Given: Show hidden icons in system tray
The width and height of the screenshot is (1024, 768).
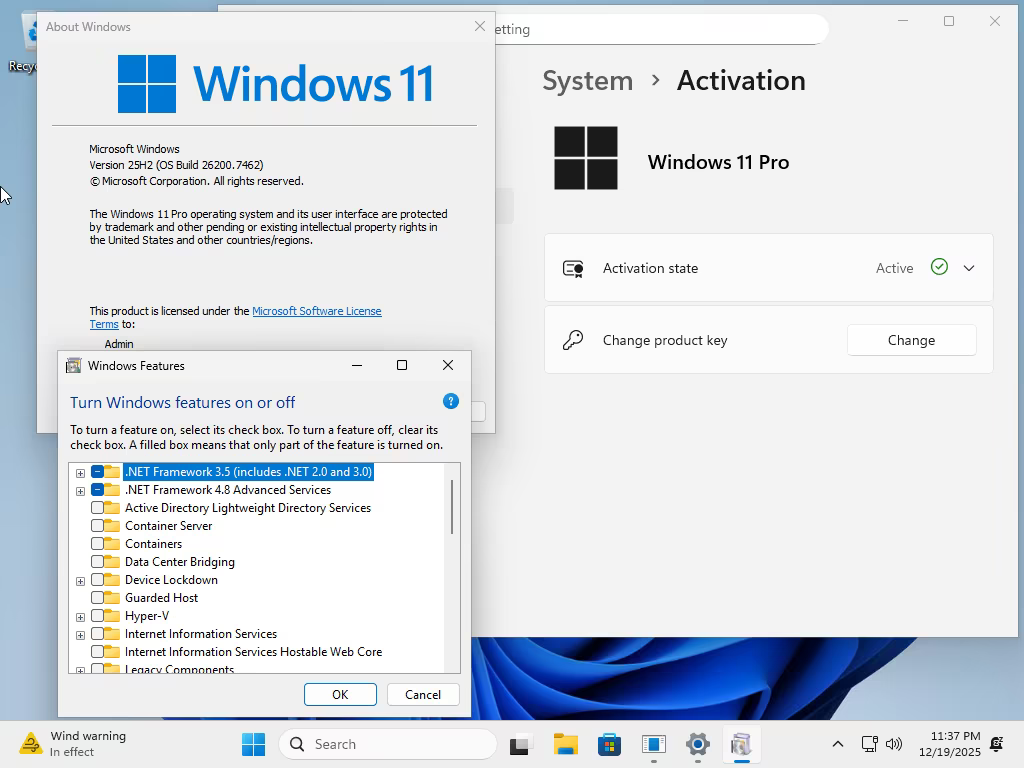Looking at the screenshot, I should (x=838, y=744).
